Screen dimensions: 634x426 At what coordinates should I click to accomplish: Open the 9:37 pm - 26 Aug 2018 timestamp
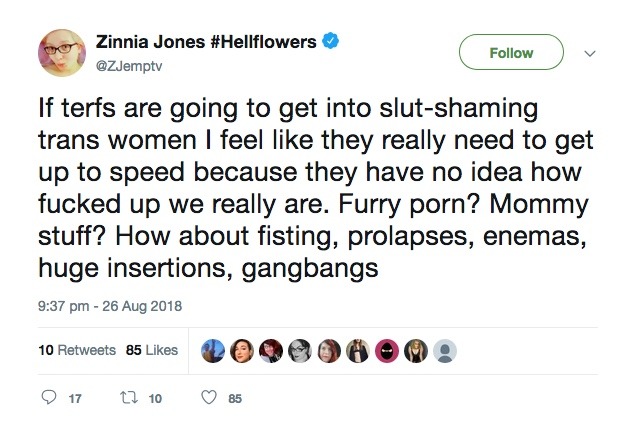[x=104, y=304]
